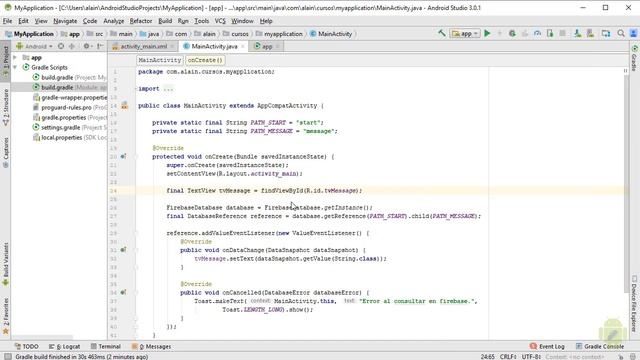The height and width of the screenshot is (360, 640).
Task: Open the Build menu
Action: click(165, 21)
